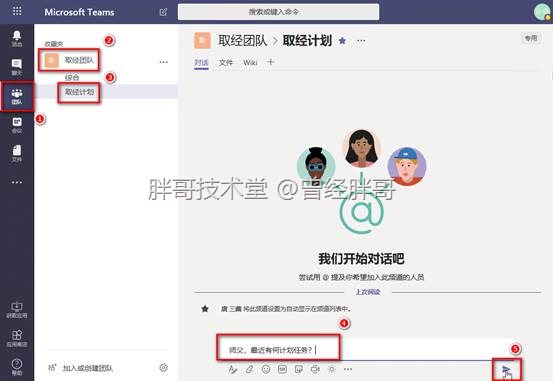Click the private channel badge
Viewport: 553px width, 381px height.
(531, 38)
